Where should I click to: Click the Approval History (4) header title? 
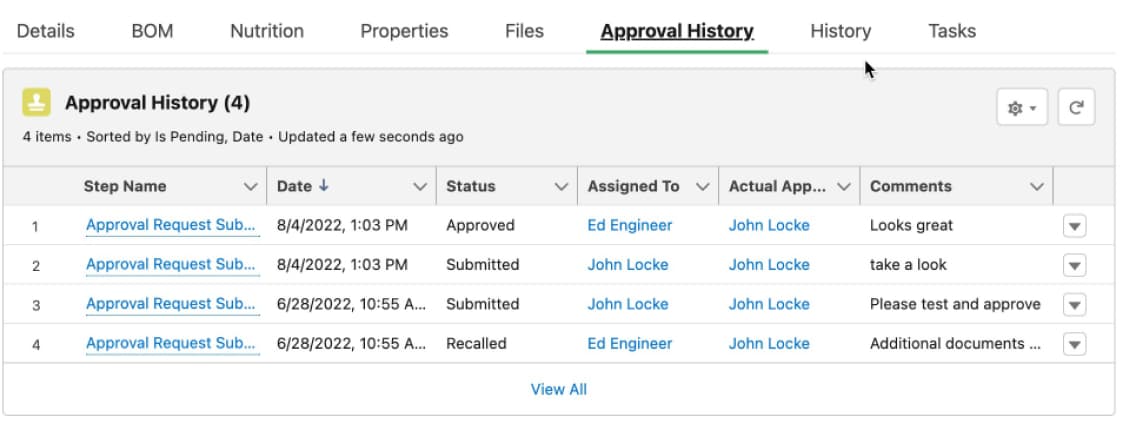point(157,103)
